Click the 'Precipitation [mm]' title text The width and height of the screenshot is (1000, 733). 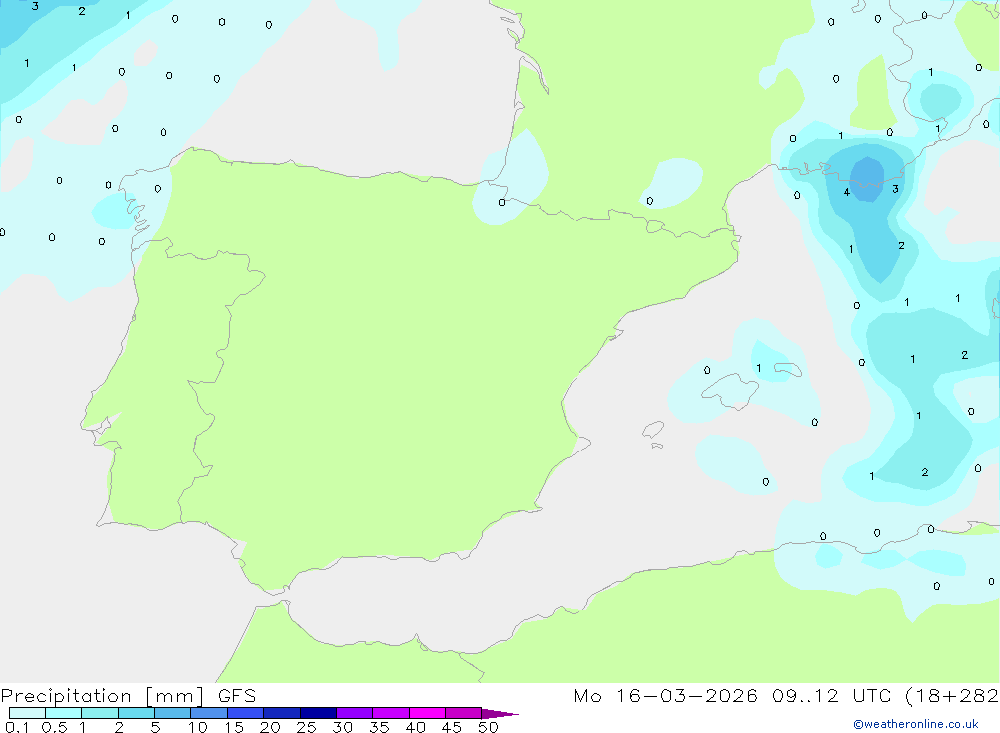pyautogui.click(x=102, y=696)
